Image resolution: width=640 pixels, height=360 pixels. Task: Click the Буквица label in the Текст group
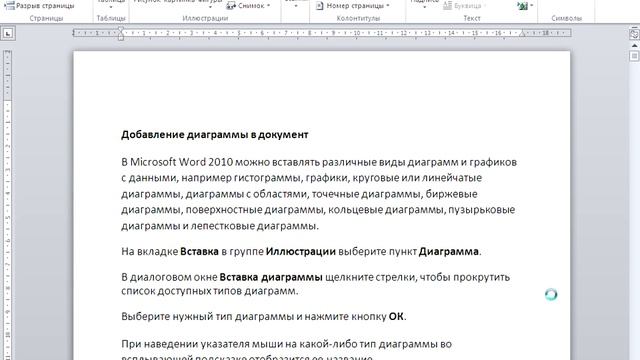click(x=468, y=6)
